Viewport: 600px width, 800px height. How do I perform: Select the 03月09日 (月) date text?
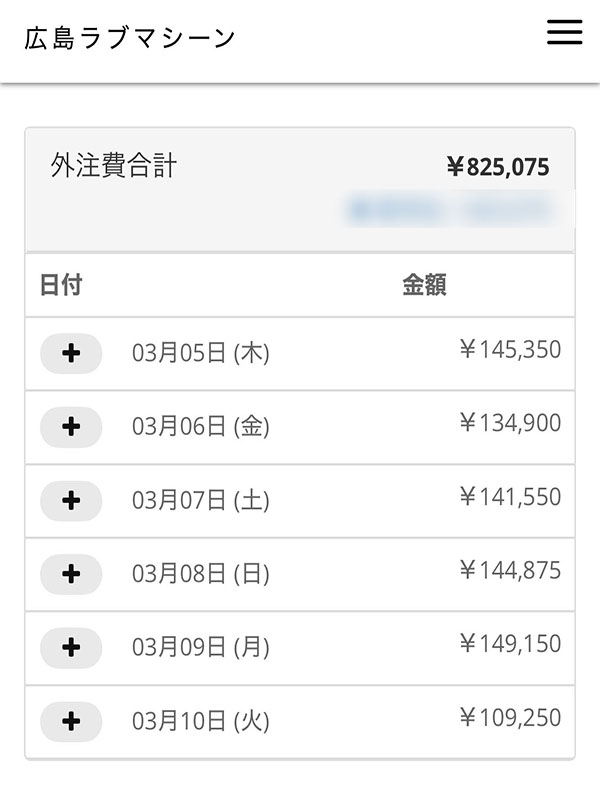[x=201, y=647]
